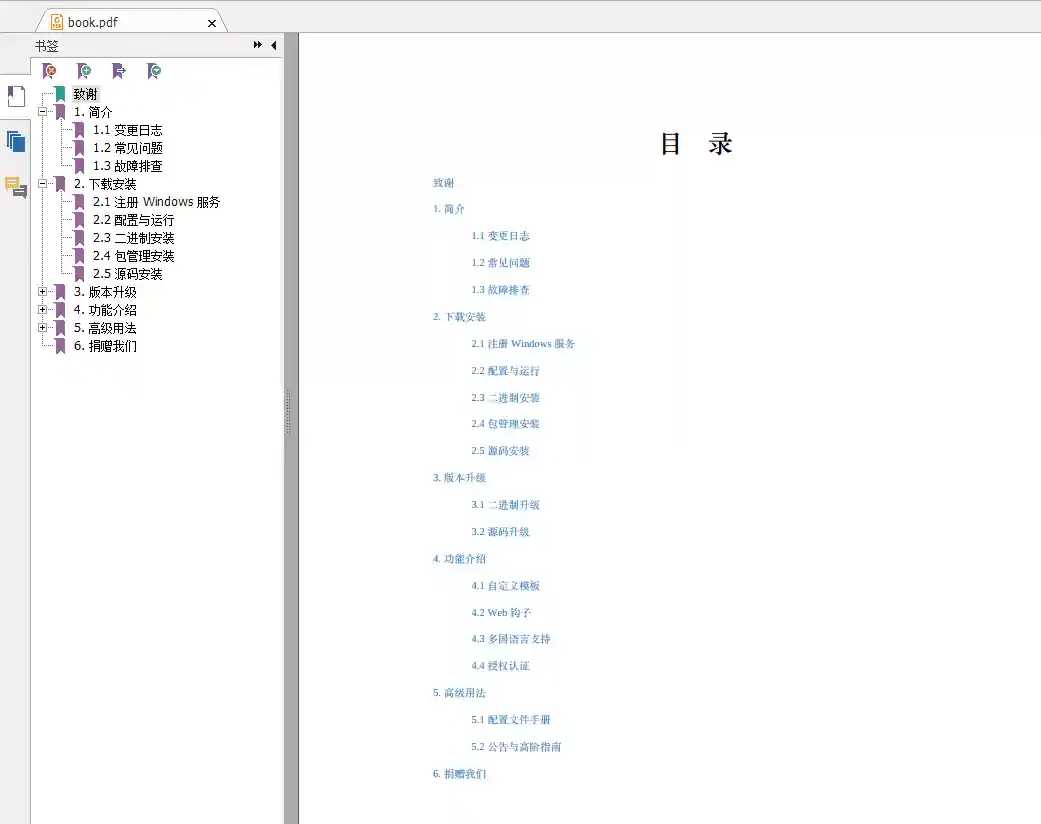The image size is (1041, 824).
Task: Open '2.1 注册 Windows 服务' contents link
Action: point(523,343)
